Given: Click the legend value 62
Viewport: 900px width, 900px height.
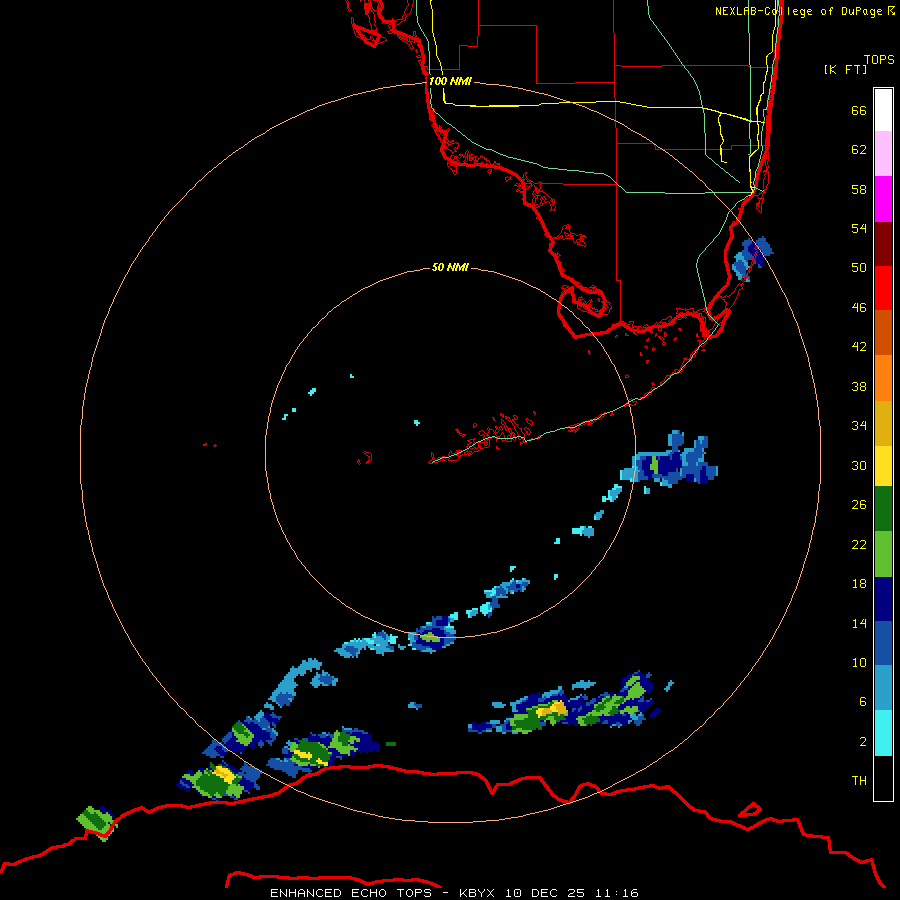Looking at the screenshot, I should click(x=859, y=149).
